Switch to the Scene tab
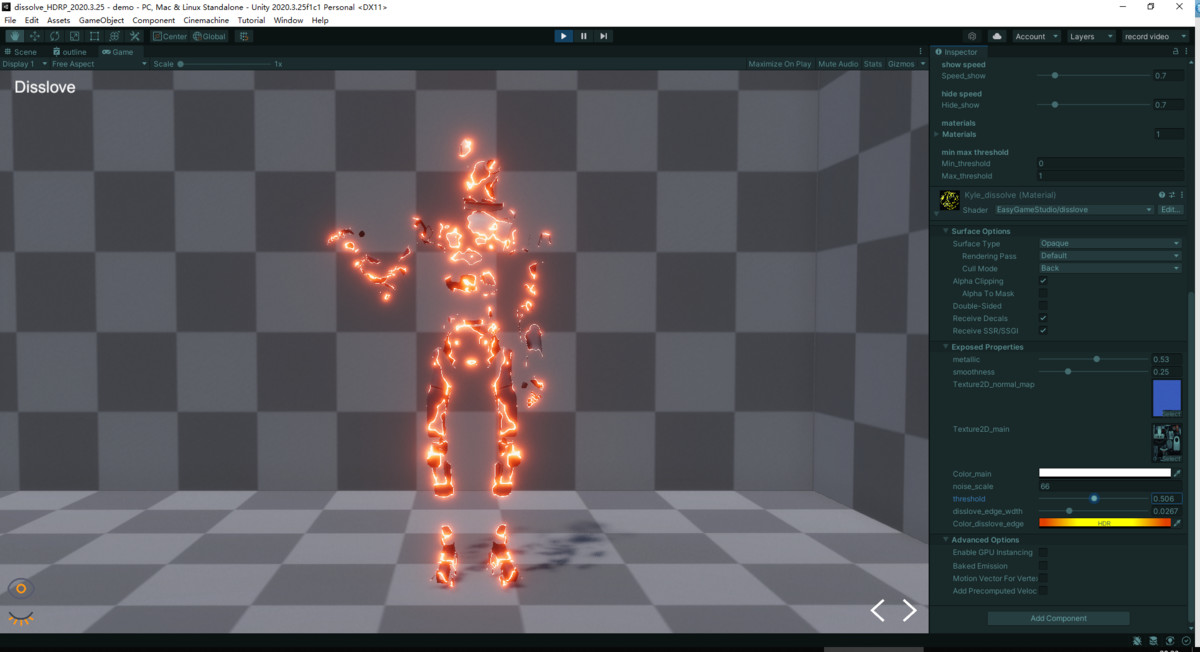 click(x=20, y=51)
